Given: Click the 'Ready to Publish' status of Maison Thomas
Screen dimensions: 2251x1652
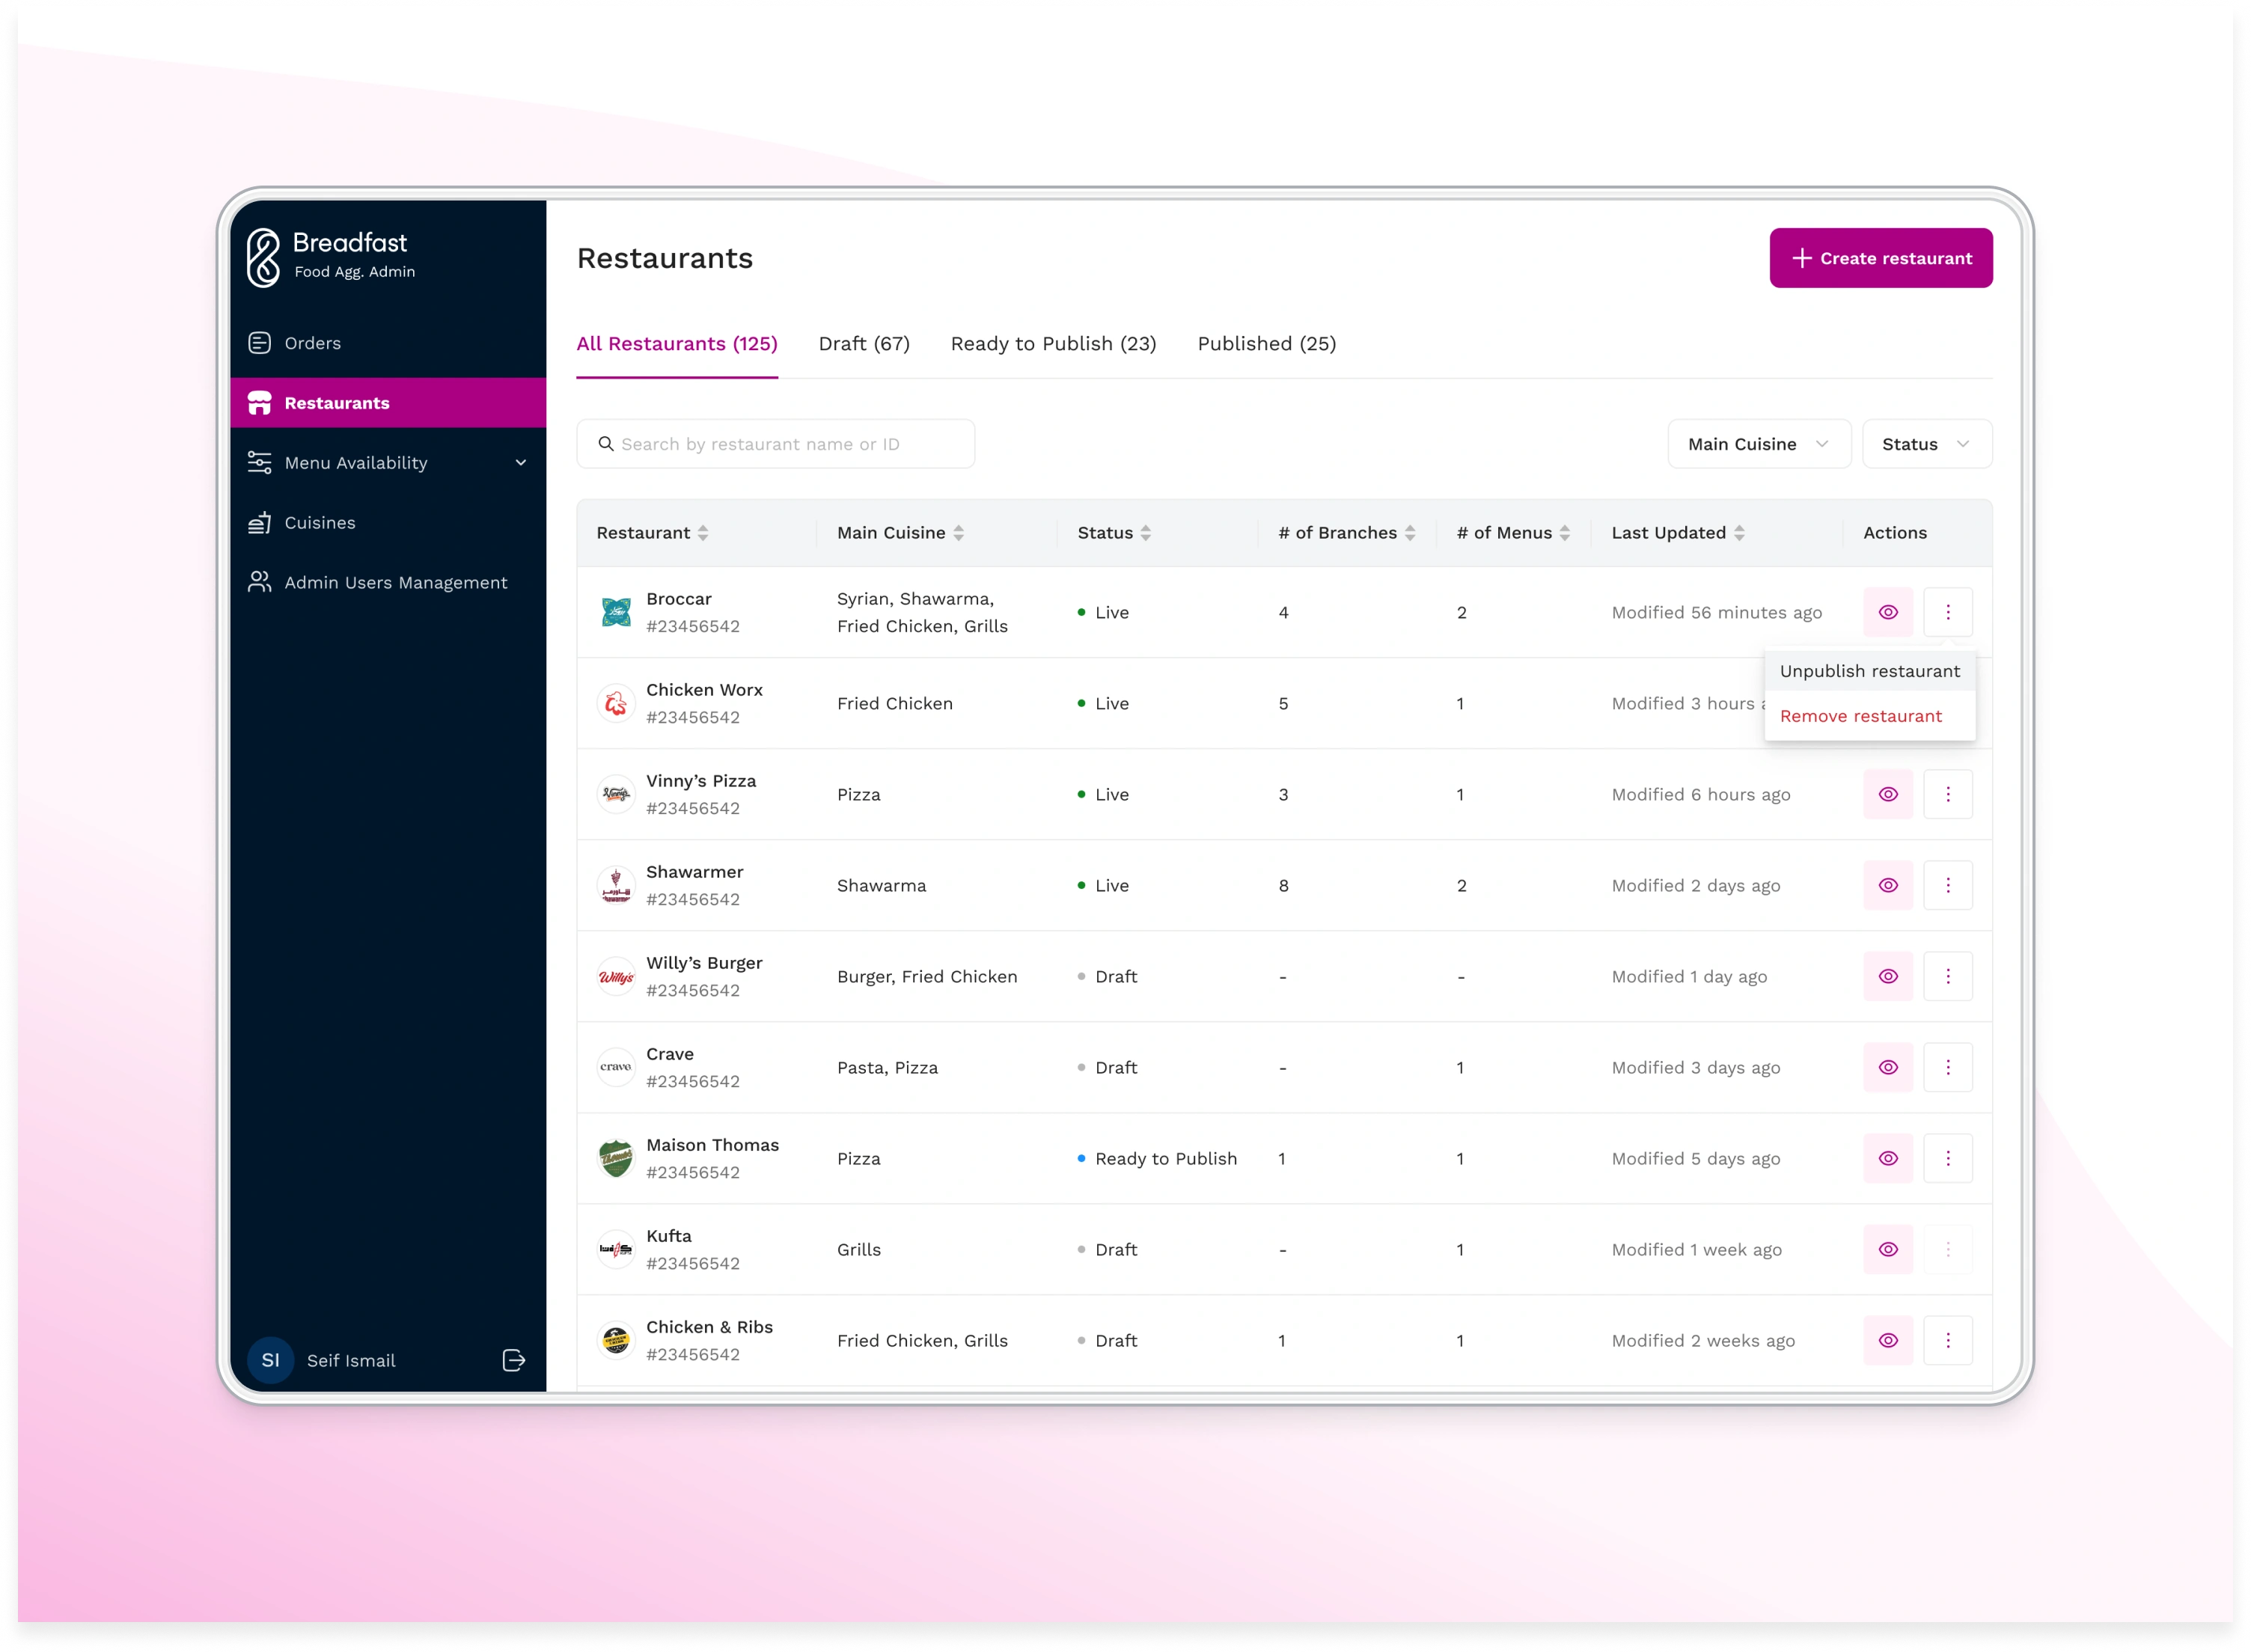Looking at the screenshot, I should tap(1157, 1158).
